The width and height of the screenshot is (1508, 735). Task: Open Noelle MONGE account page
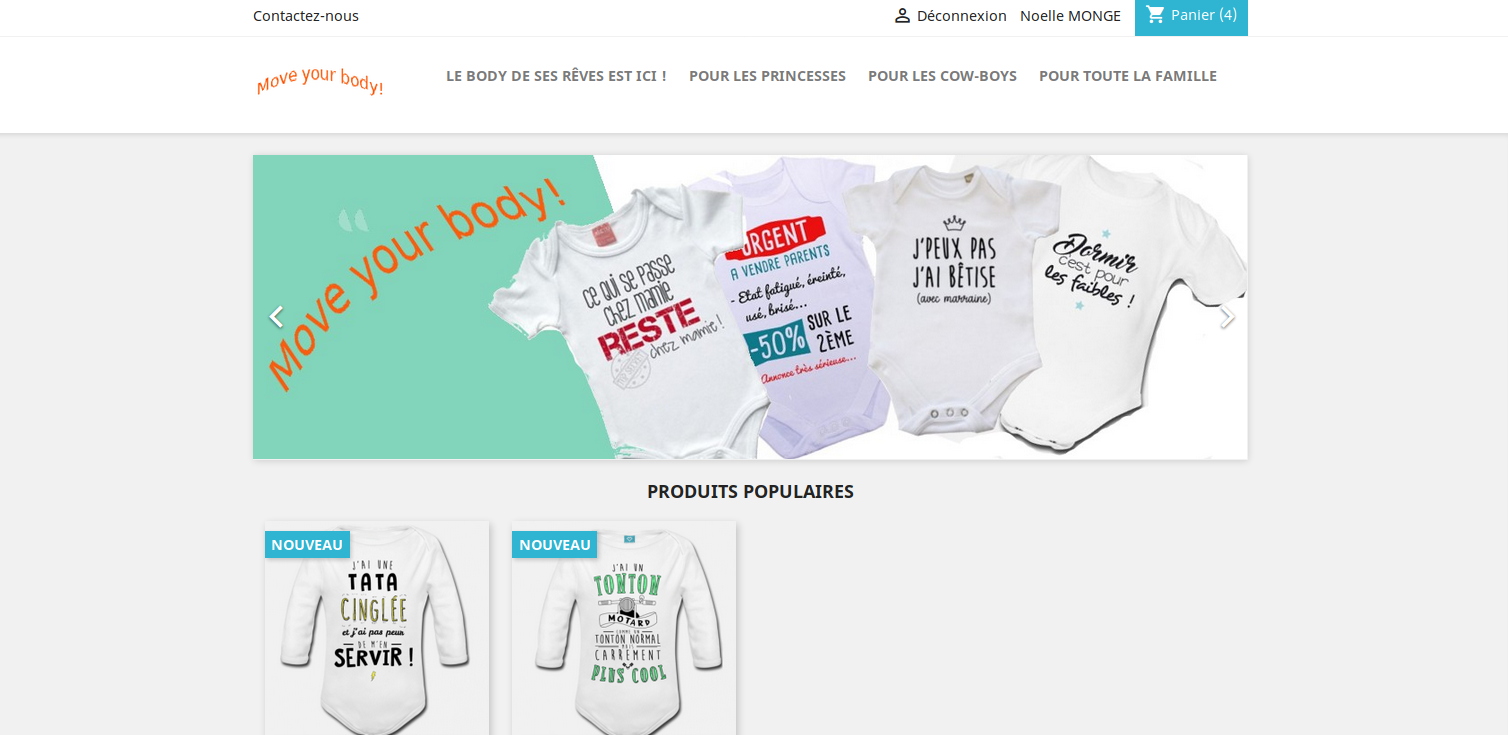[1070, 16]
